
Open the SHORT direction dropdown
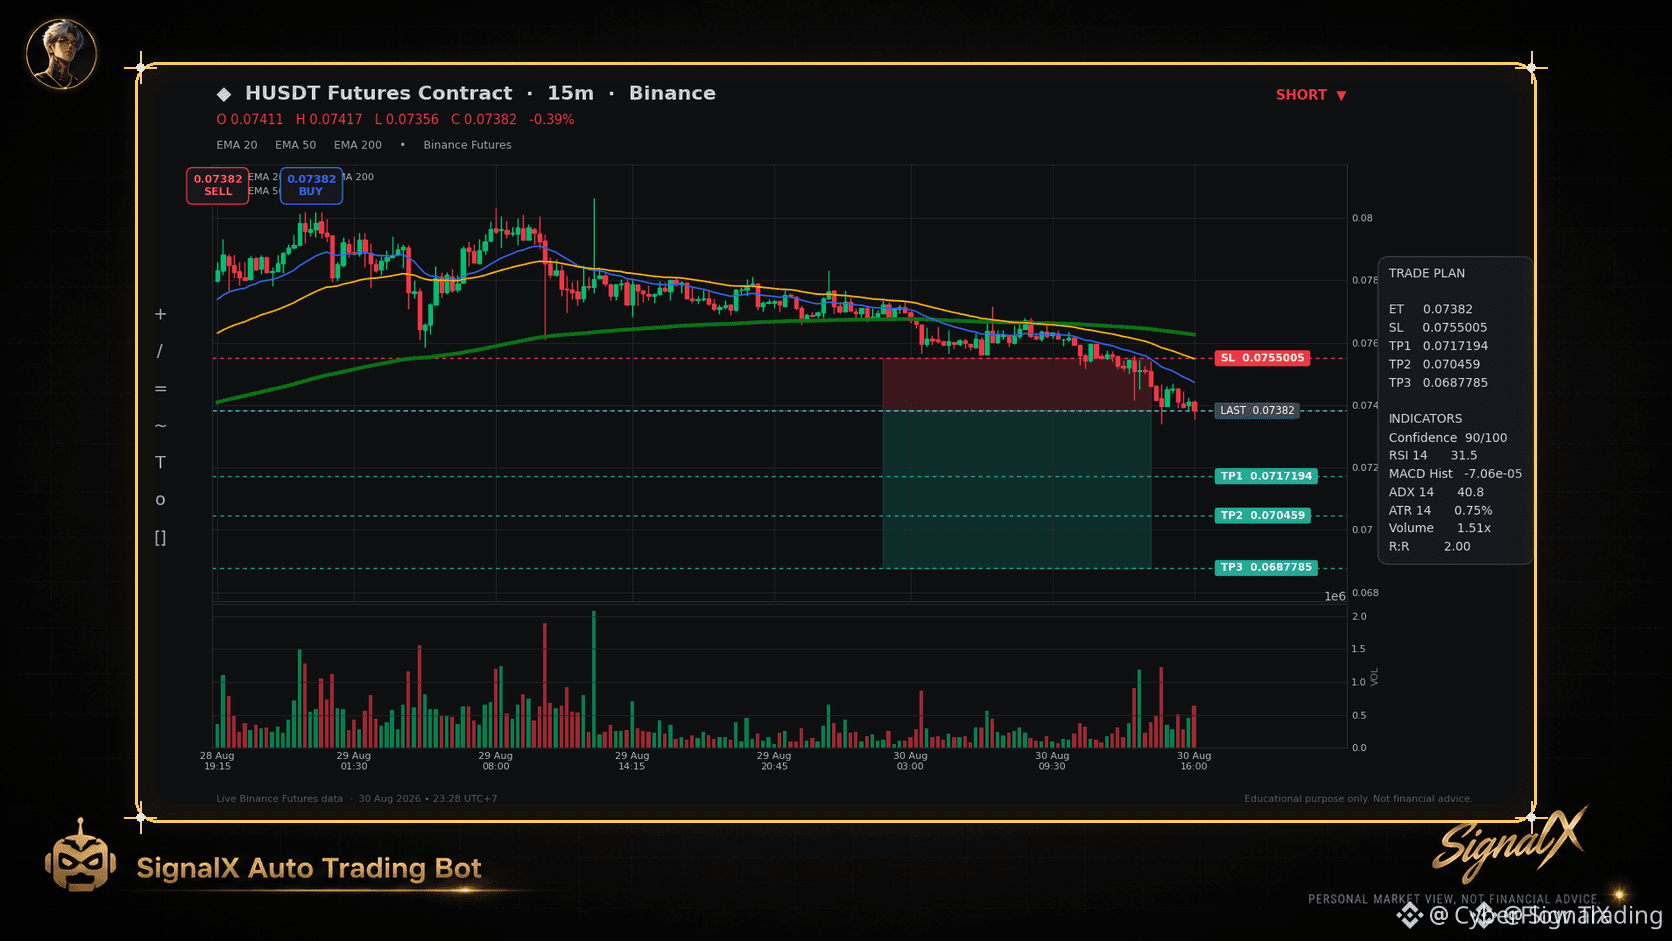click(x=1311, y=95)
